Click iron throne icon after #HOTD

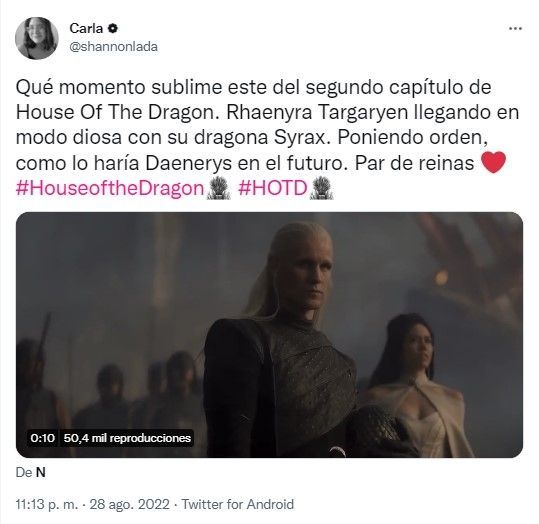(321, 188)
